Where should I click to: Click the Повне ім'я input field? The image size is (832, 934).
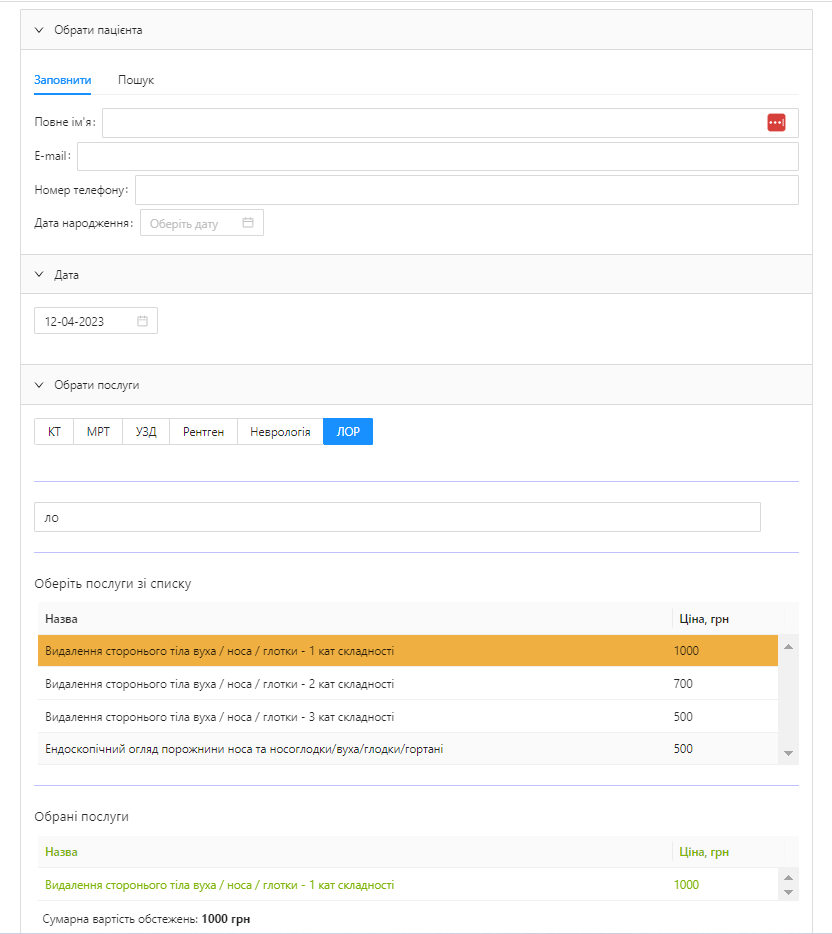430,122
